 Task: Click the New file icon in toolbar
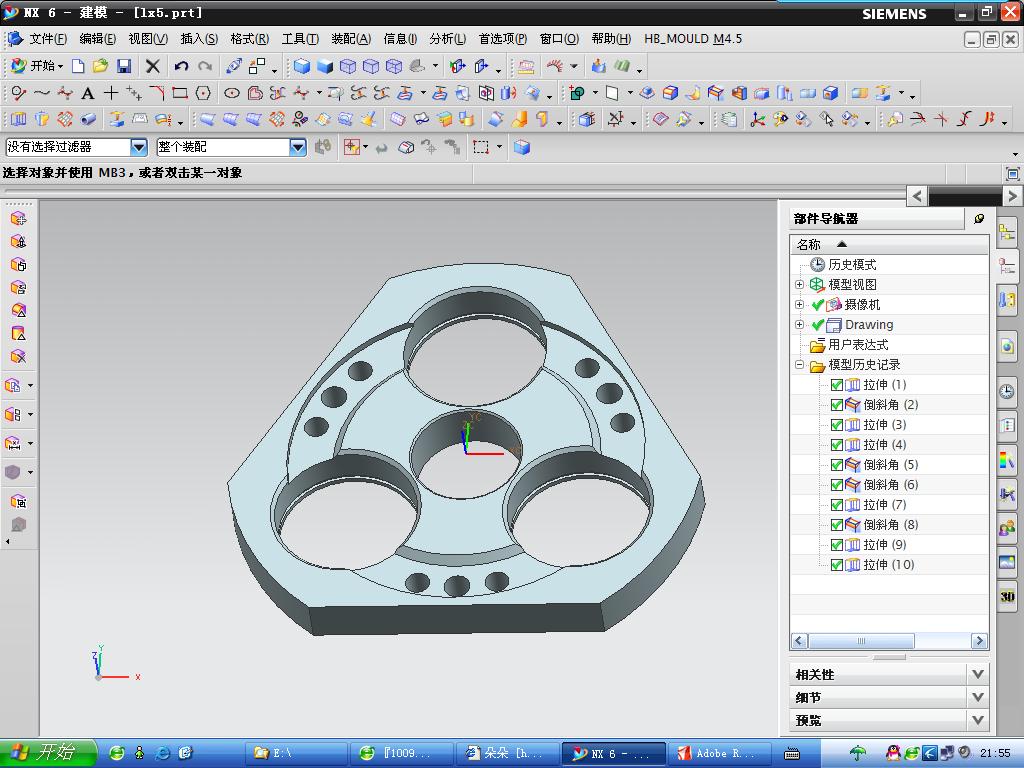point(78,66)
